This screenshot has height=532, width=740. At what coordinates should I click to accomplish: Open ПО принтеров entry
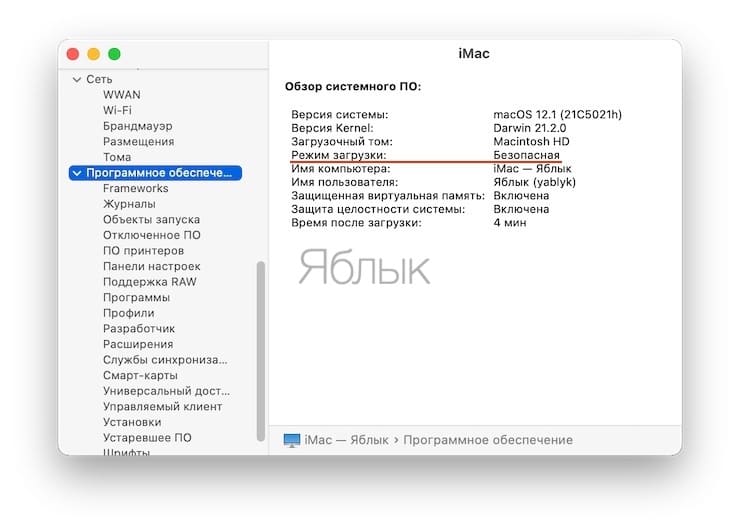coord(143,251)
